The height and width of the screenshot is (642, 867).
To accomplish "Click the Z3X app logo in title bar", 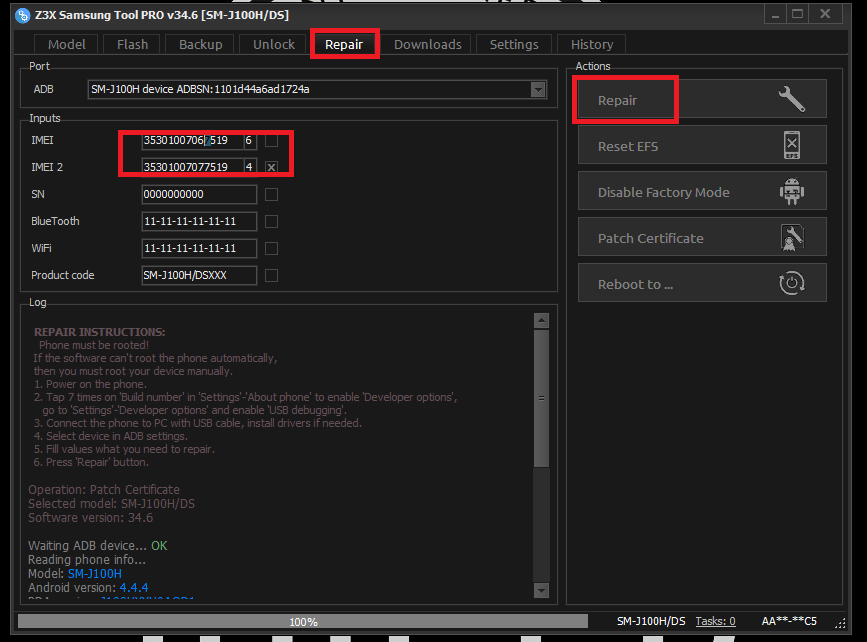I will (x=23, y=15).
